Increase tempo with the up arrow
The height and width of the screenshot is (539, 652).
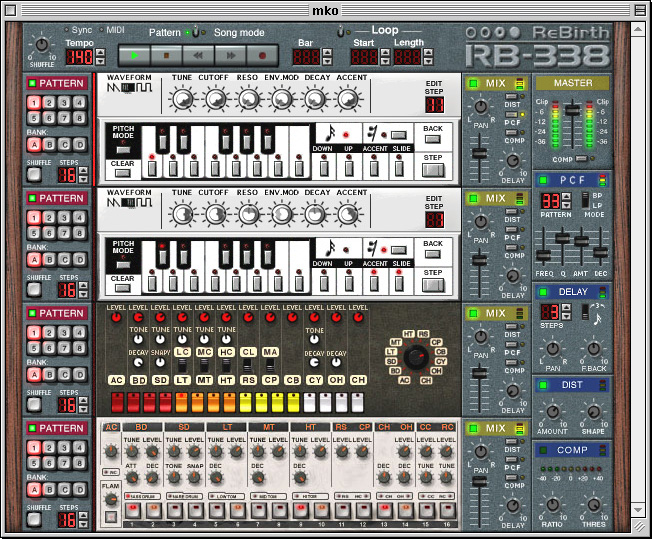(x=100, y=52)
